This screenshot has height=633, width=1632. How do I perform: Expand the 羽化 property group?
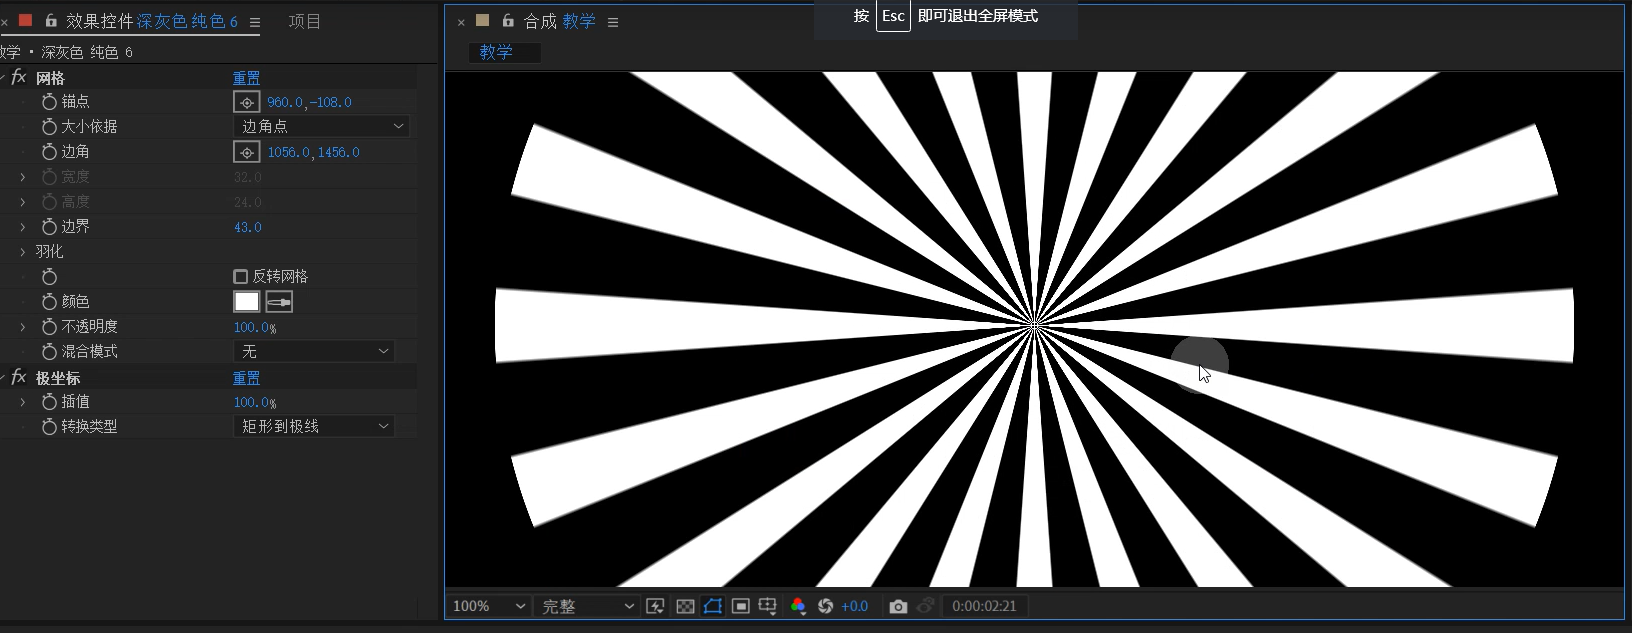tap(23, 252)
